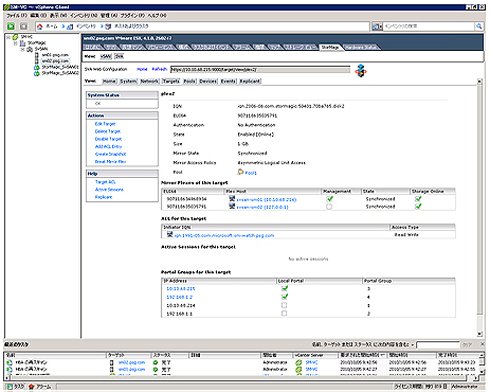Screen dimensions: 490x392
Task: Click the Alarms icon in status bar
Action: coord(31,386)
